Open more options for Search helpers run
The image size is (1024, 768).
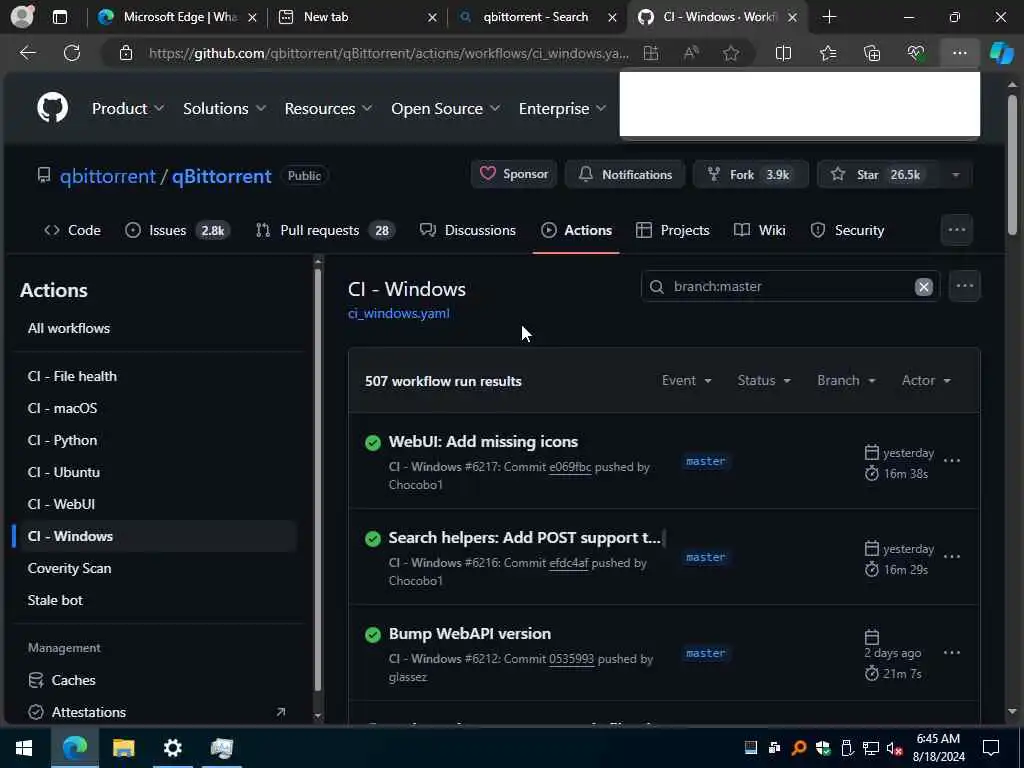coord(952,556)
